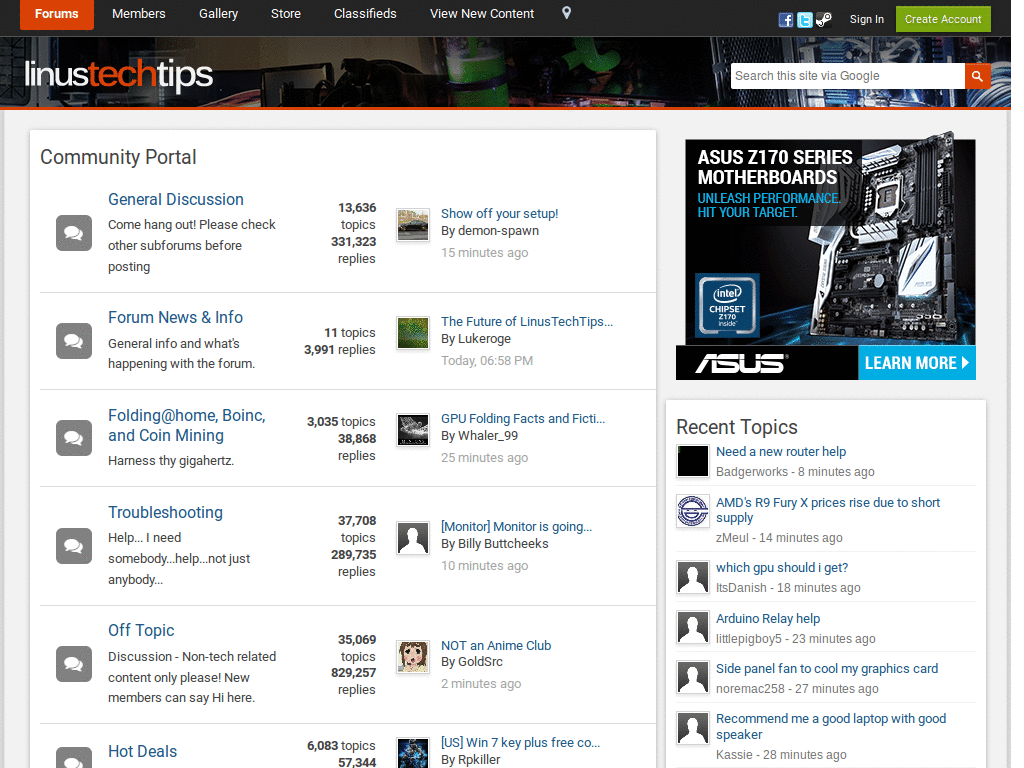Open 'Need a new router help' topic
The width and height of the screenshot is (1024, 768).
pyautogui.click(x=780, y=452)
